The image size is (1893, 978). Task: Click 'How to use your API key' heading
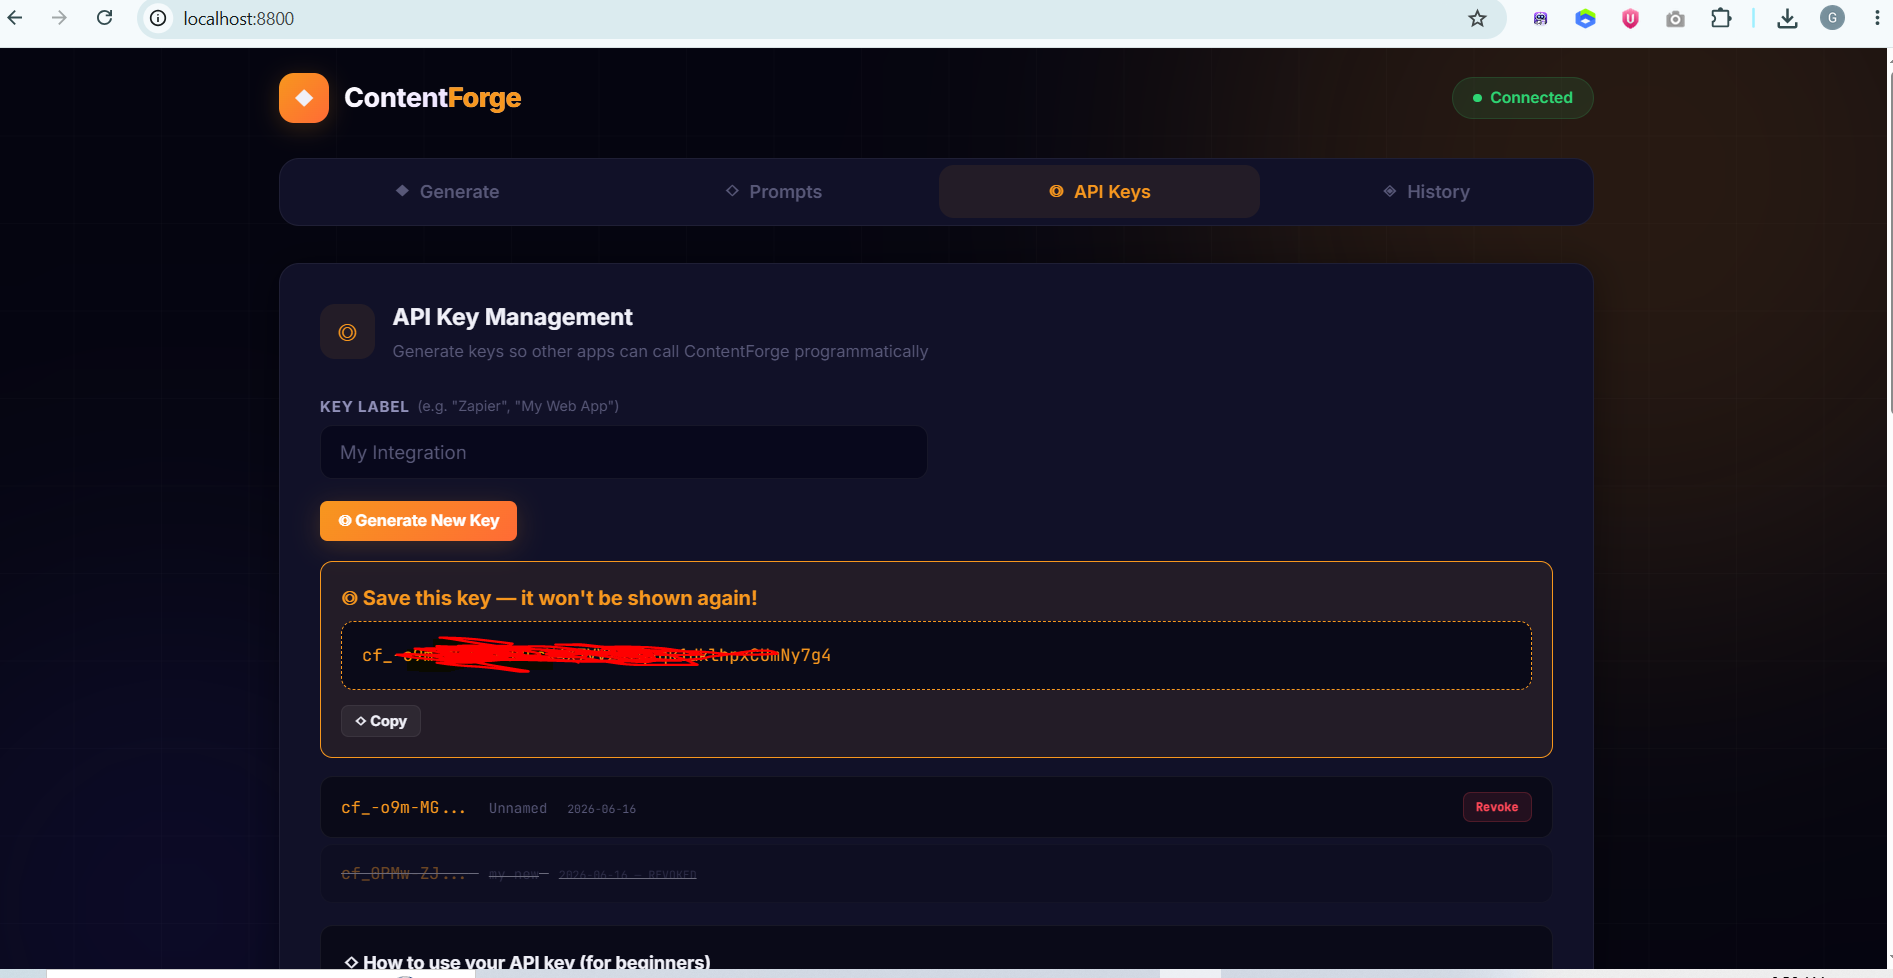(527, 962)
